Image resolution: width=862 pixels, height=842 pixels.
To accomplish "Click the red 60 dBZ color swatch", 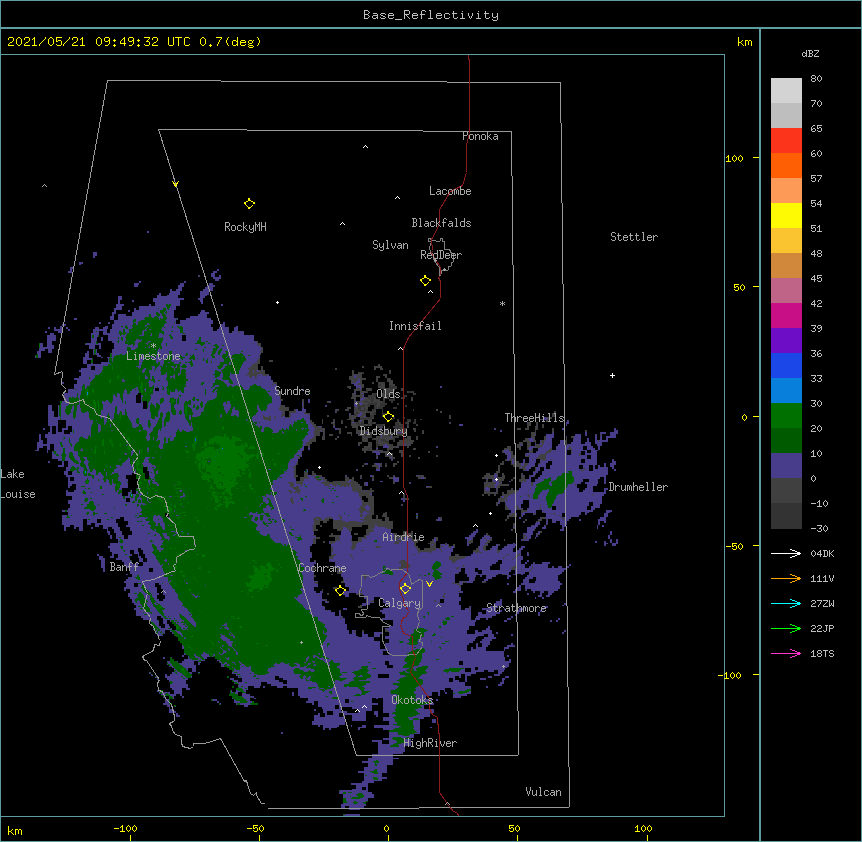I will [786, 141].
